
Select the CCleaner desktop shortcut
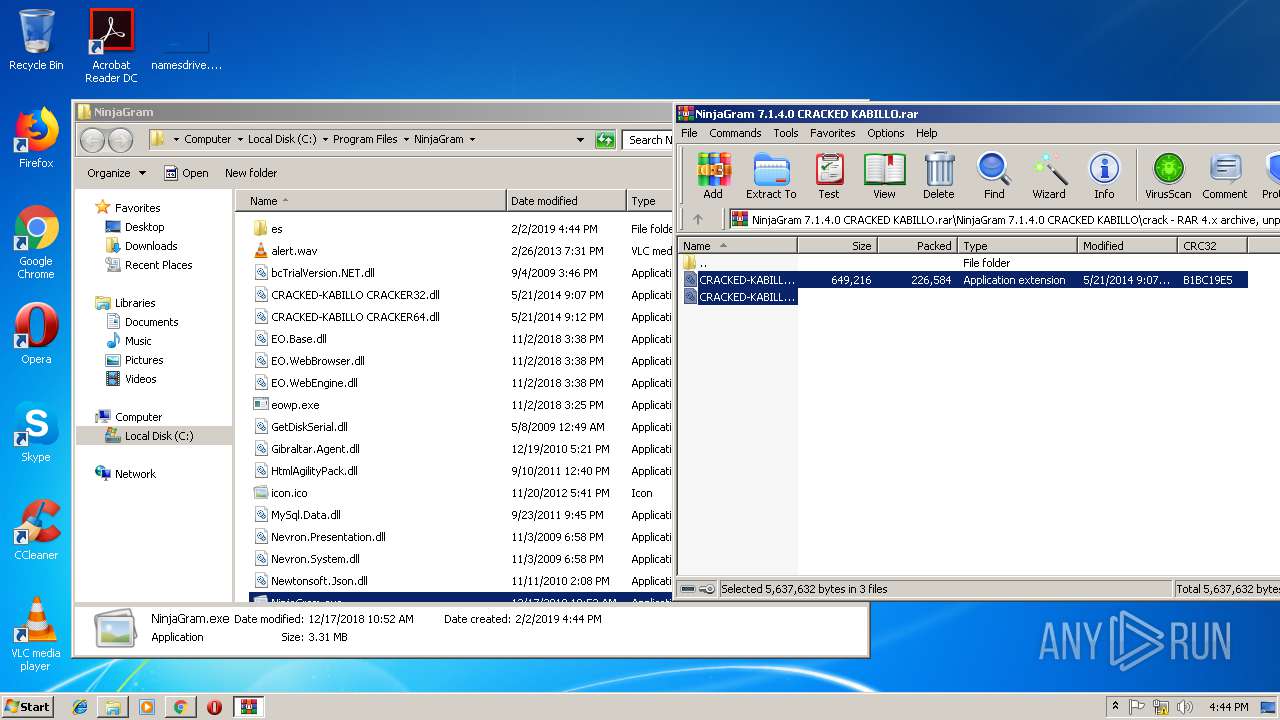(x=36, y=530)
